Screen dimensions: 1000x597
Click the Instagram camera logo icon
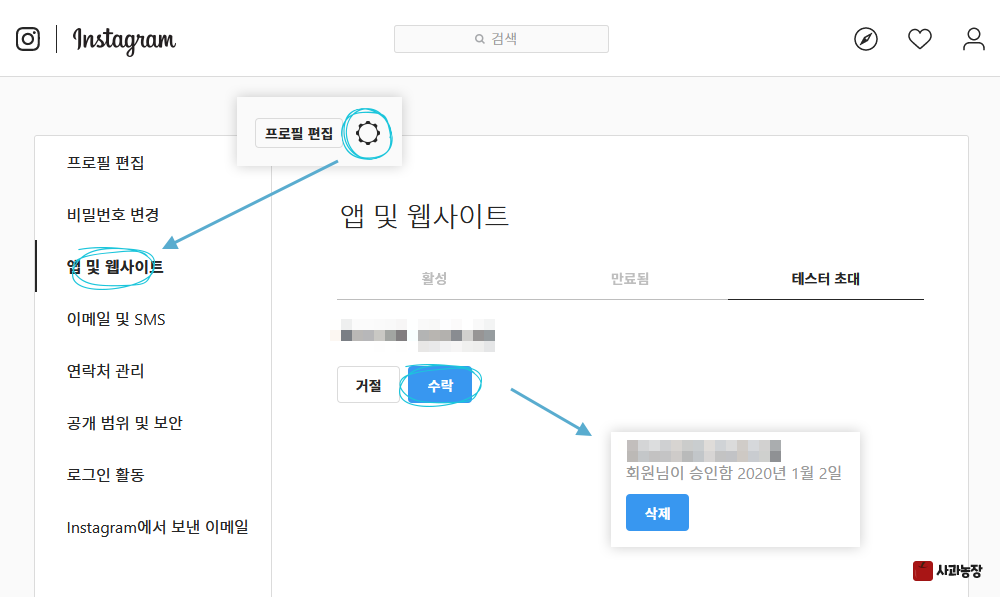(27, 39)
